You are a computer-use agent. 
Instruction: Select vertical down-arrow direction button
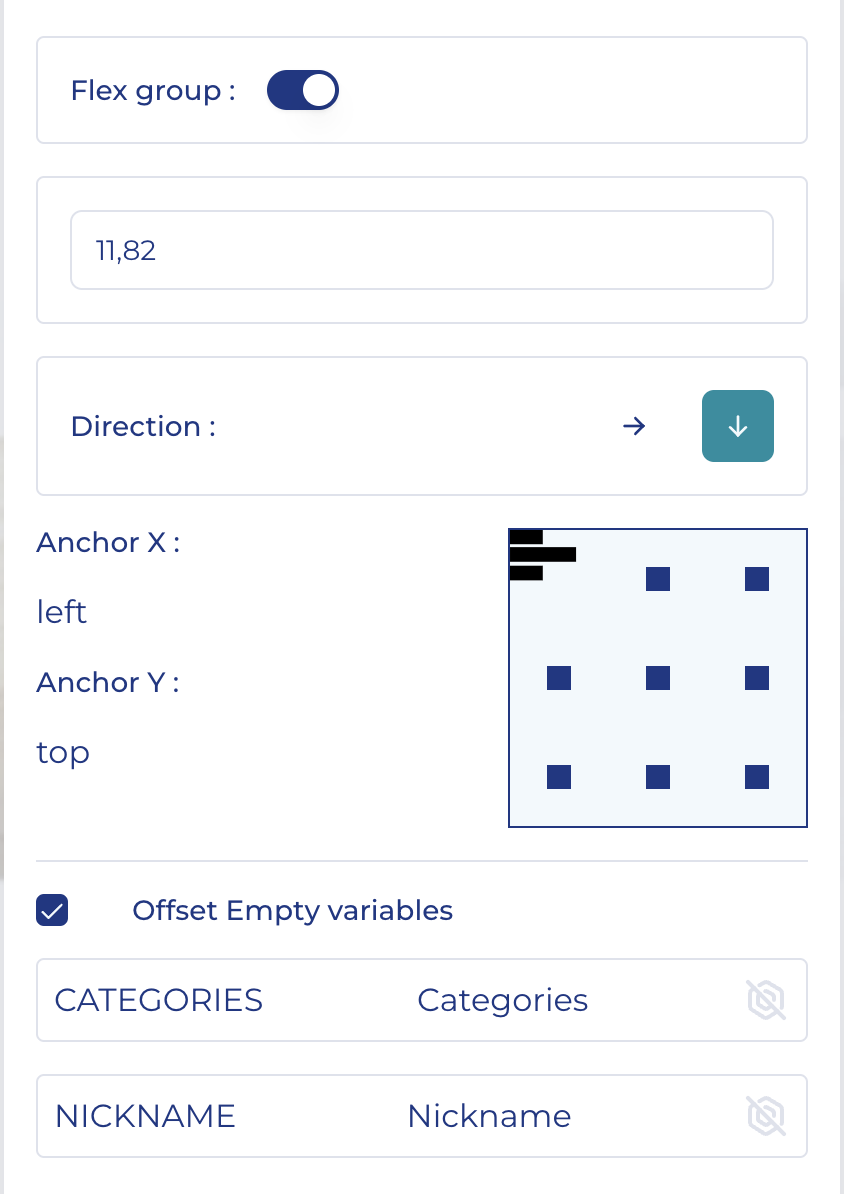pyautogui.click(x=738, y=427)
